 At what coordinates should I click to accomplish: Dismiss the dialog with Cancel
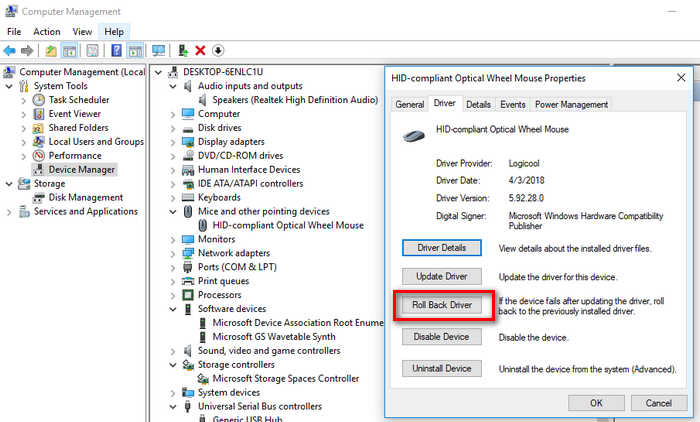[658, 403]
